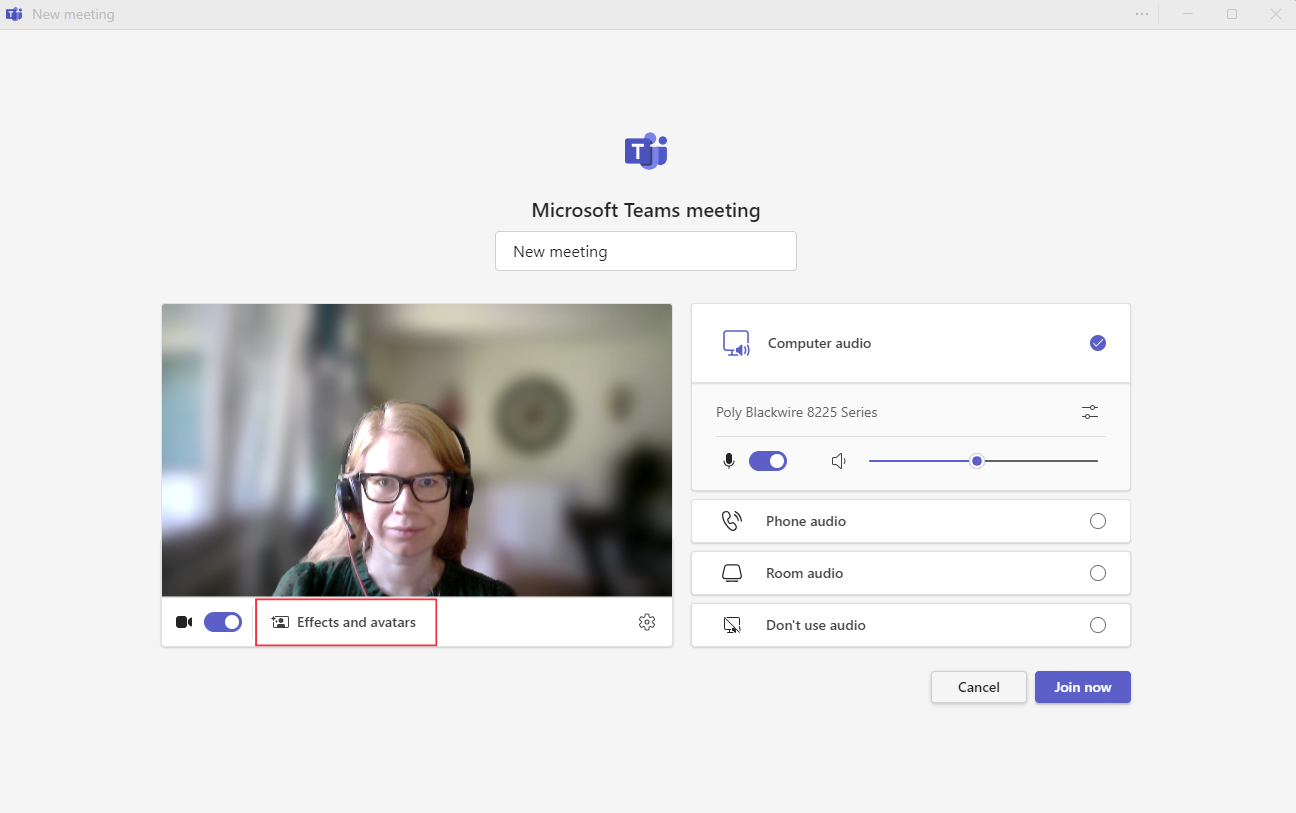Open device settings gear under video preview
The image size is (1296, 813).
pyautogui.click(x=647, y=622)
